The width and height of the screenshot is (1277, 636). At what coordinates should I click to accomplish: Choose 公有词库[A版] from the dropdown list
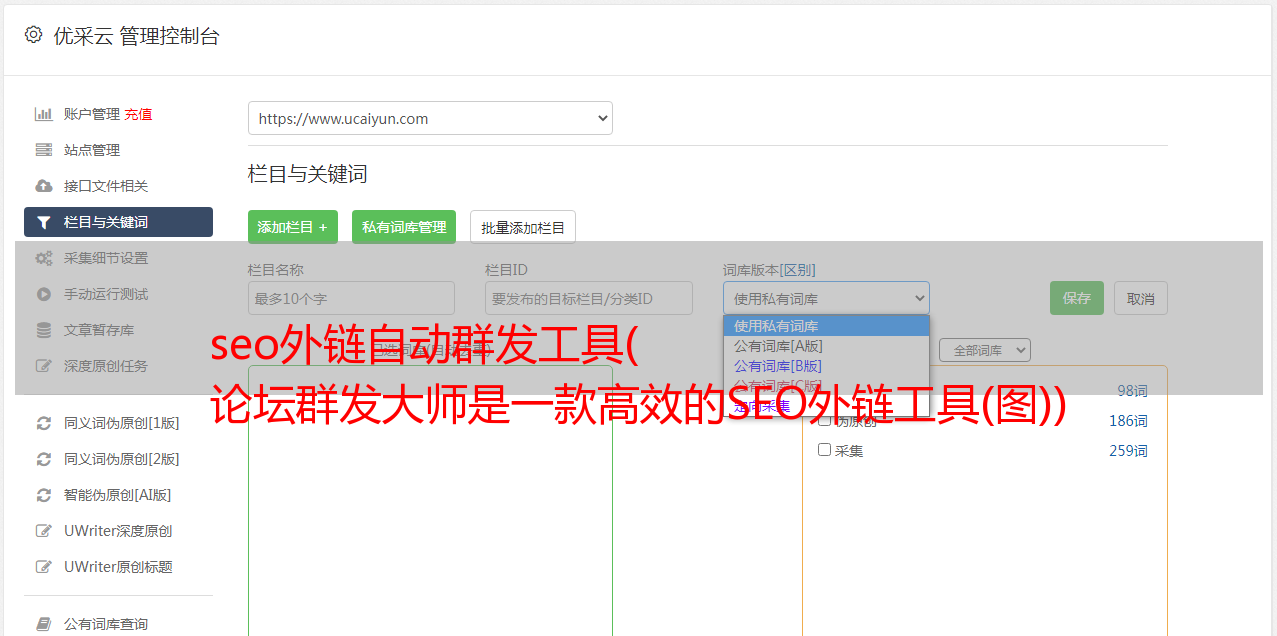tap(826, 346)
